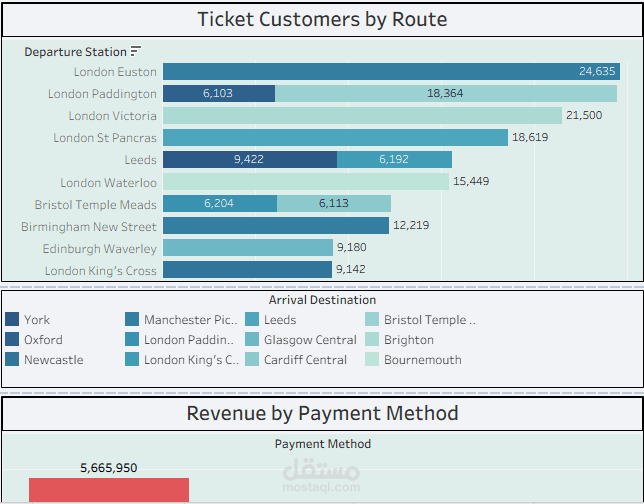Viewport: 644px width, 504px height.
Task: Click the Bristol Temple Meads 6,113 segment
Action: coord(334,204)
